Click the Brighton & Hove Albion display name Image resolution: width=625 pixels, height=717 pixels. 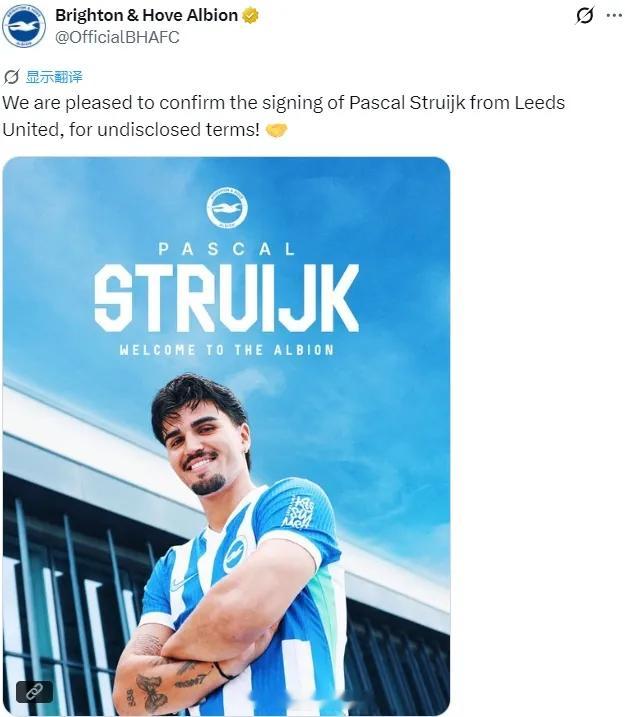coord(146,15)
